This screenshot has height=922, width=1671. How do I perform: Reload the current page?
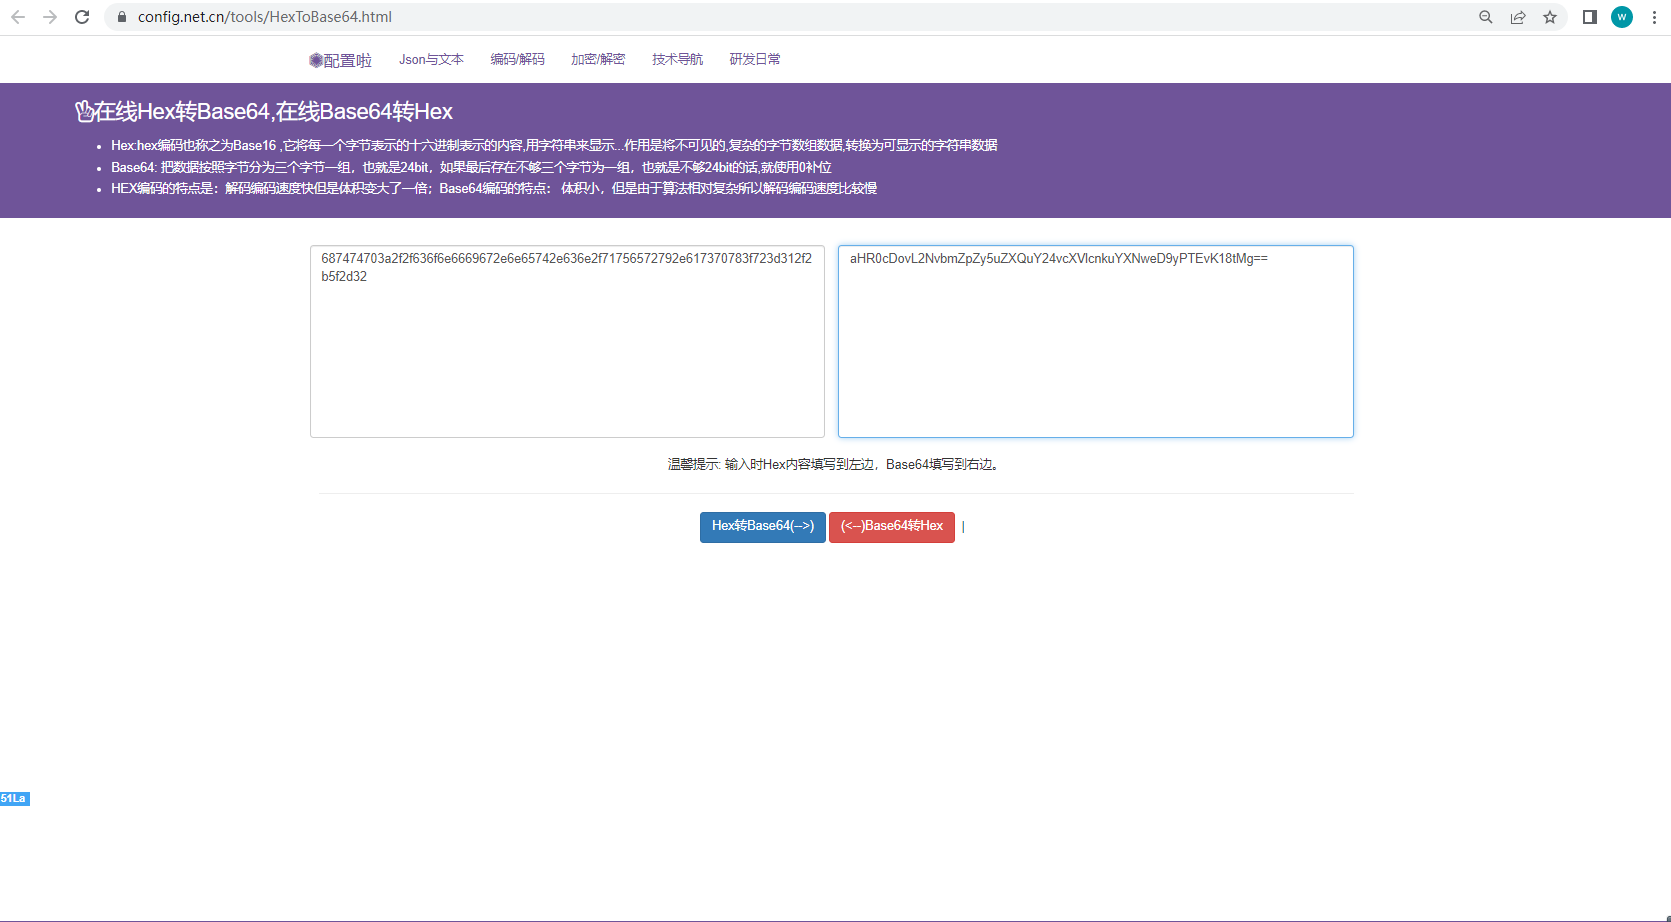82,16
